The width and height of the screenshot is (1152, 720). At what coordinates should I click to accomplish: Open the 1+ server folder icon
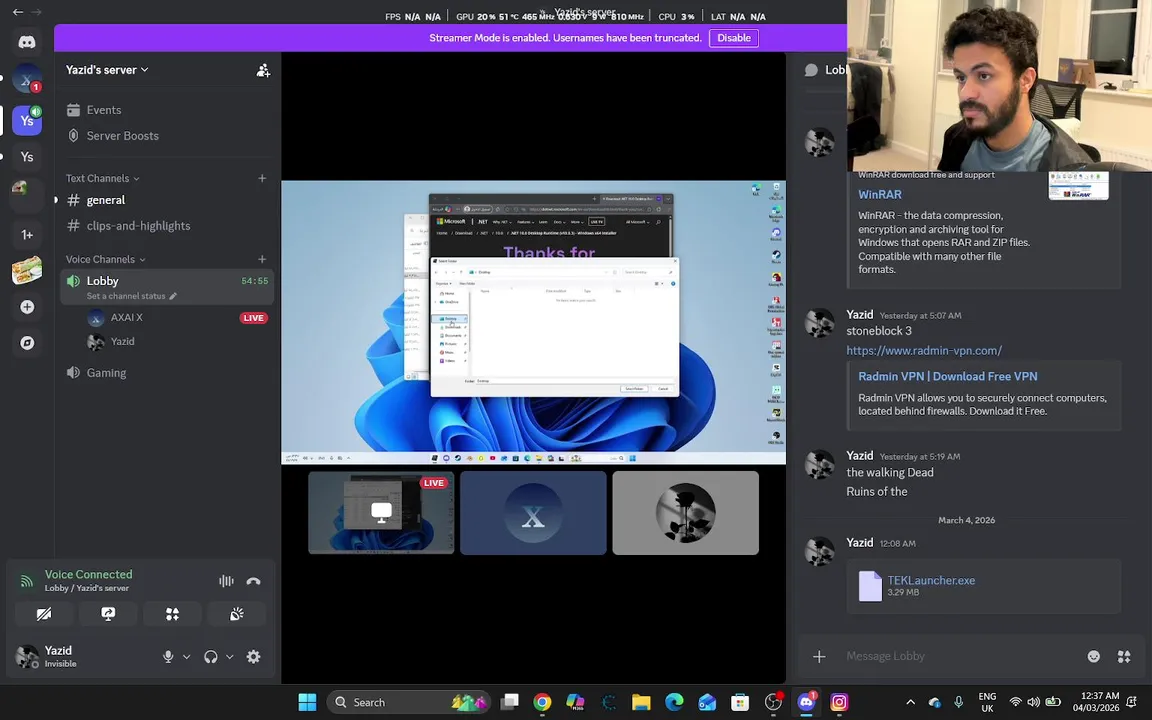(27, 234)
